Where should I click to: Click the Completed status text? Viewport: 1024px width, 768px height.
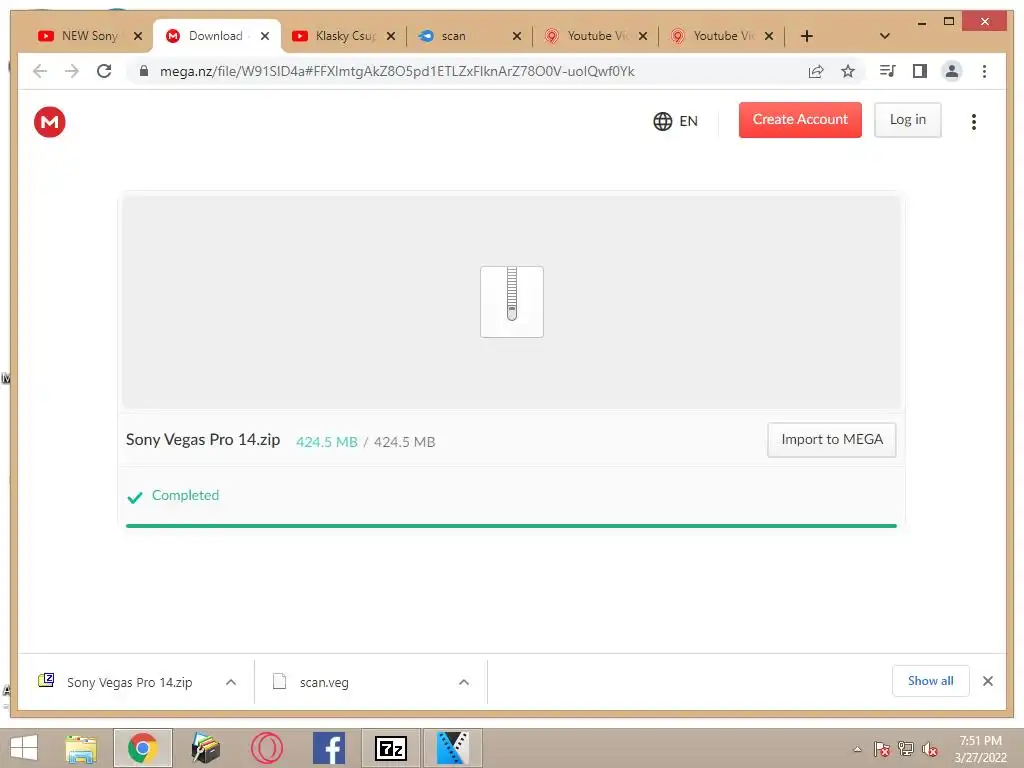tap(185, 495)
